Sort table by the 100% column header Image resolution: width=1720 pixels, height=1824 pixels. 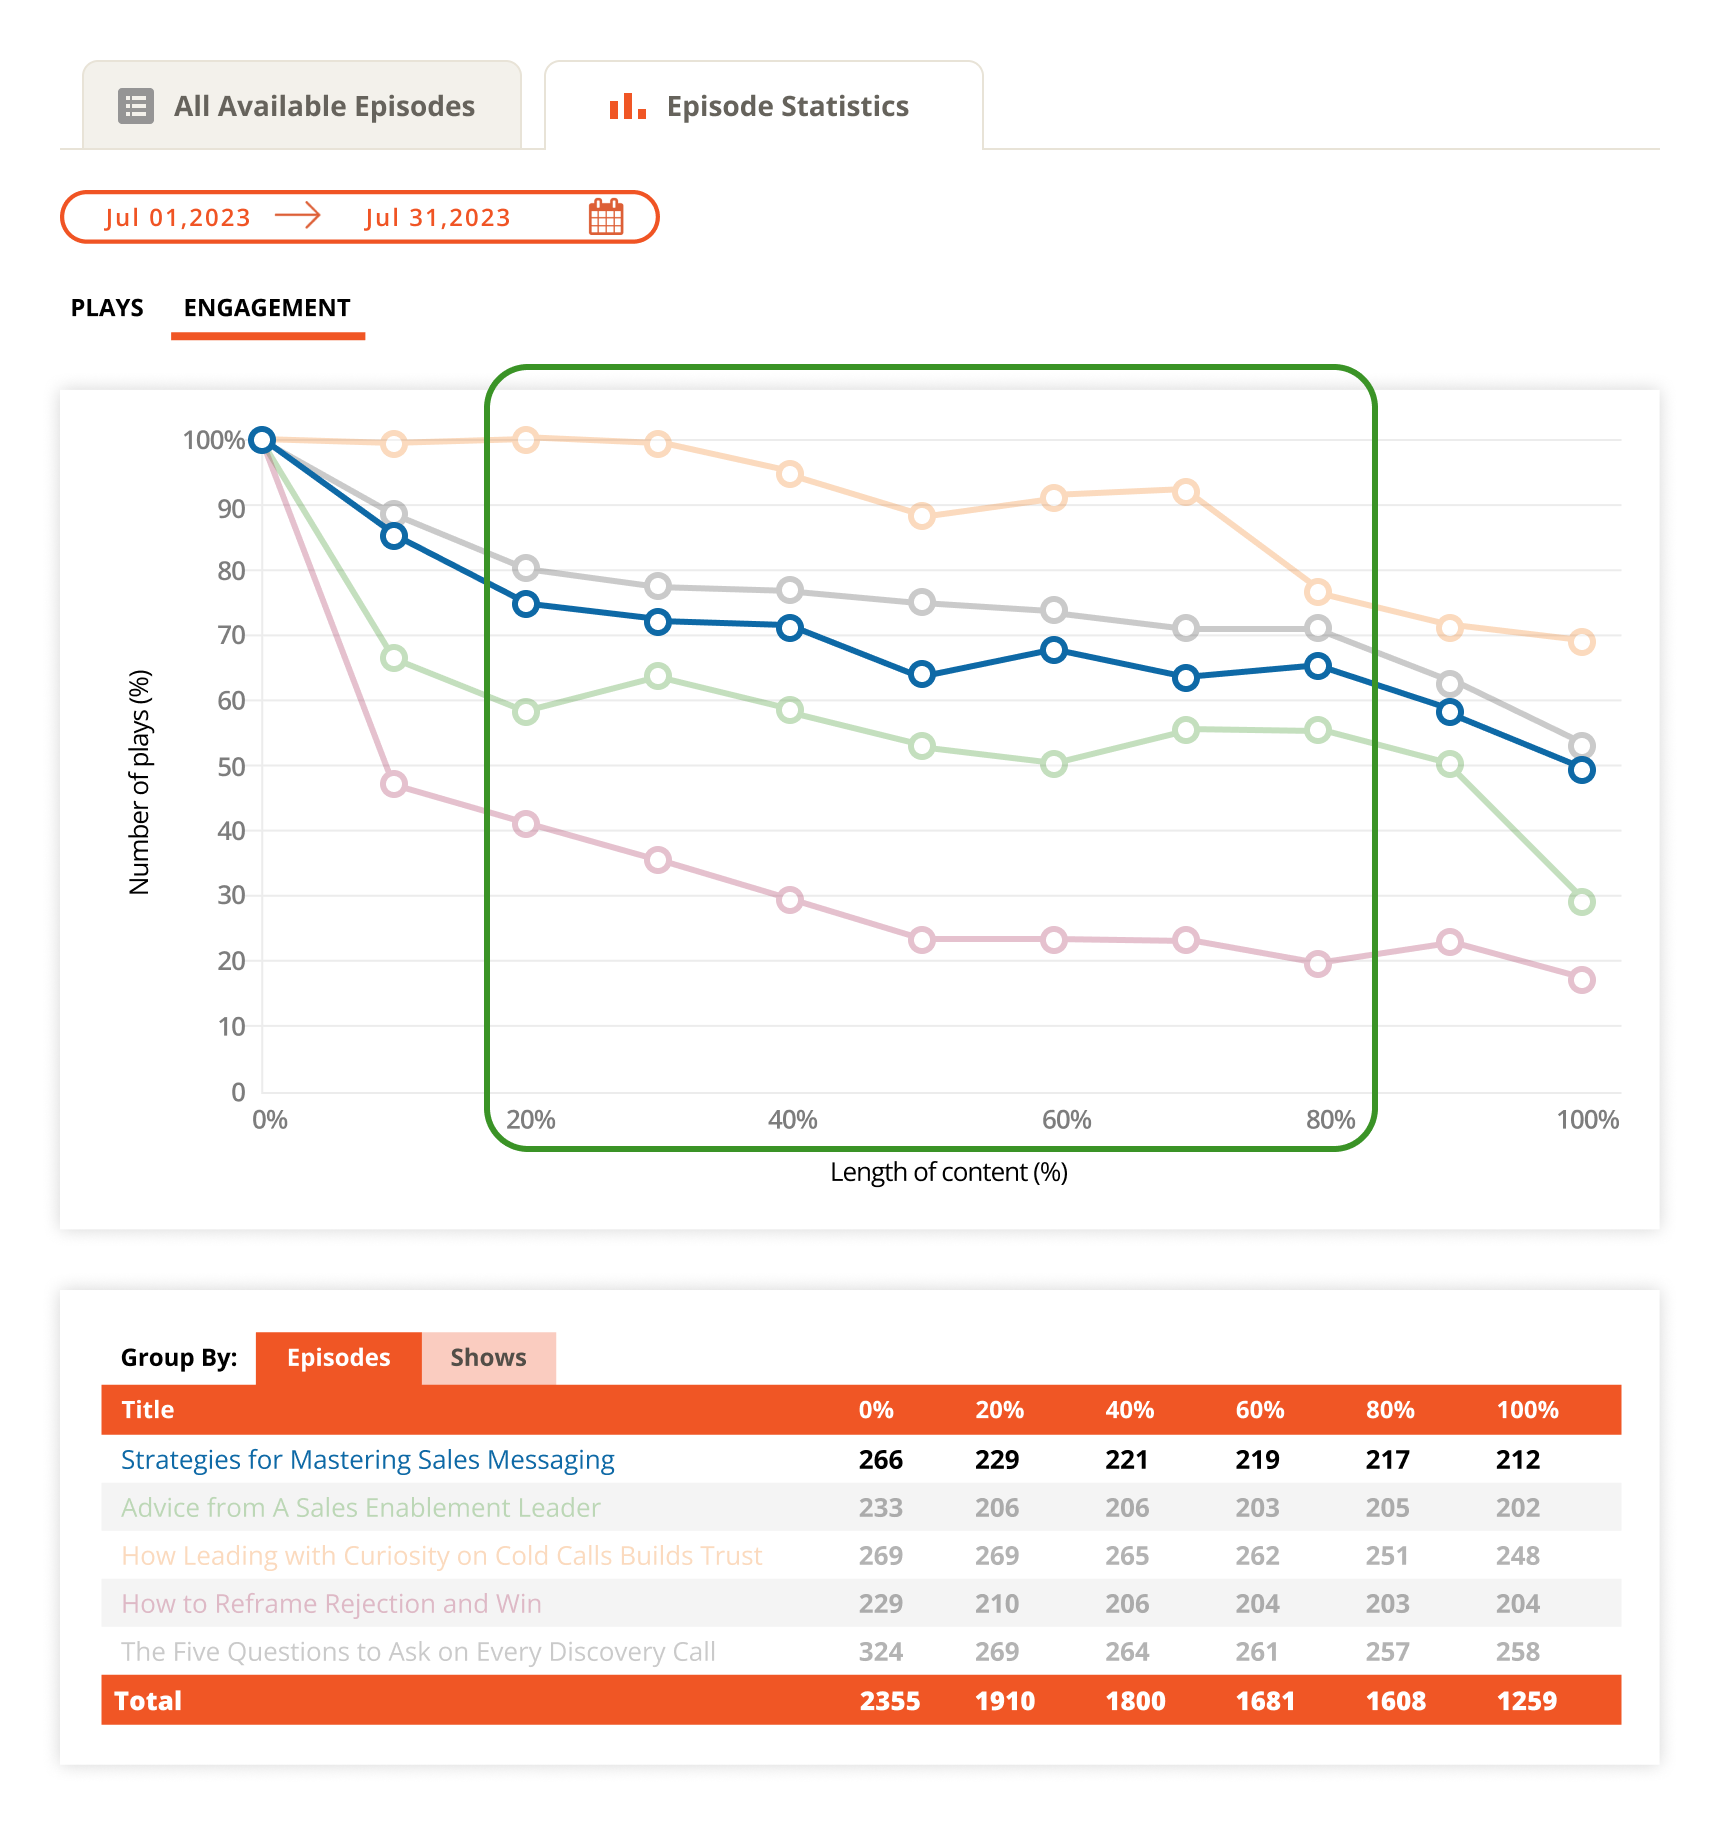1527,1410
